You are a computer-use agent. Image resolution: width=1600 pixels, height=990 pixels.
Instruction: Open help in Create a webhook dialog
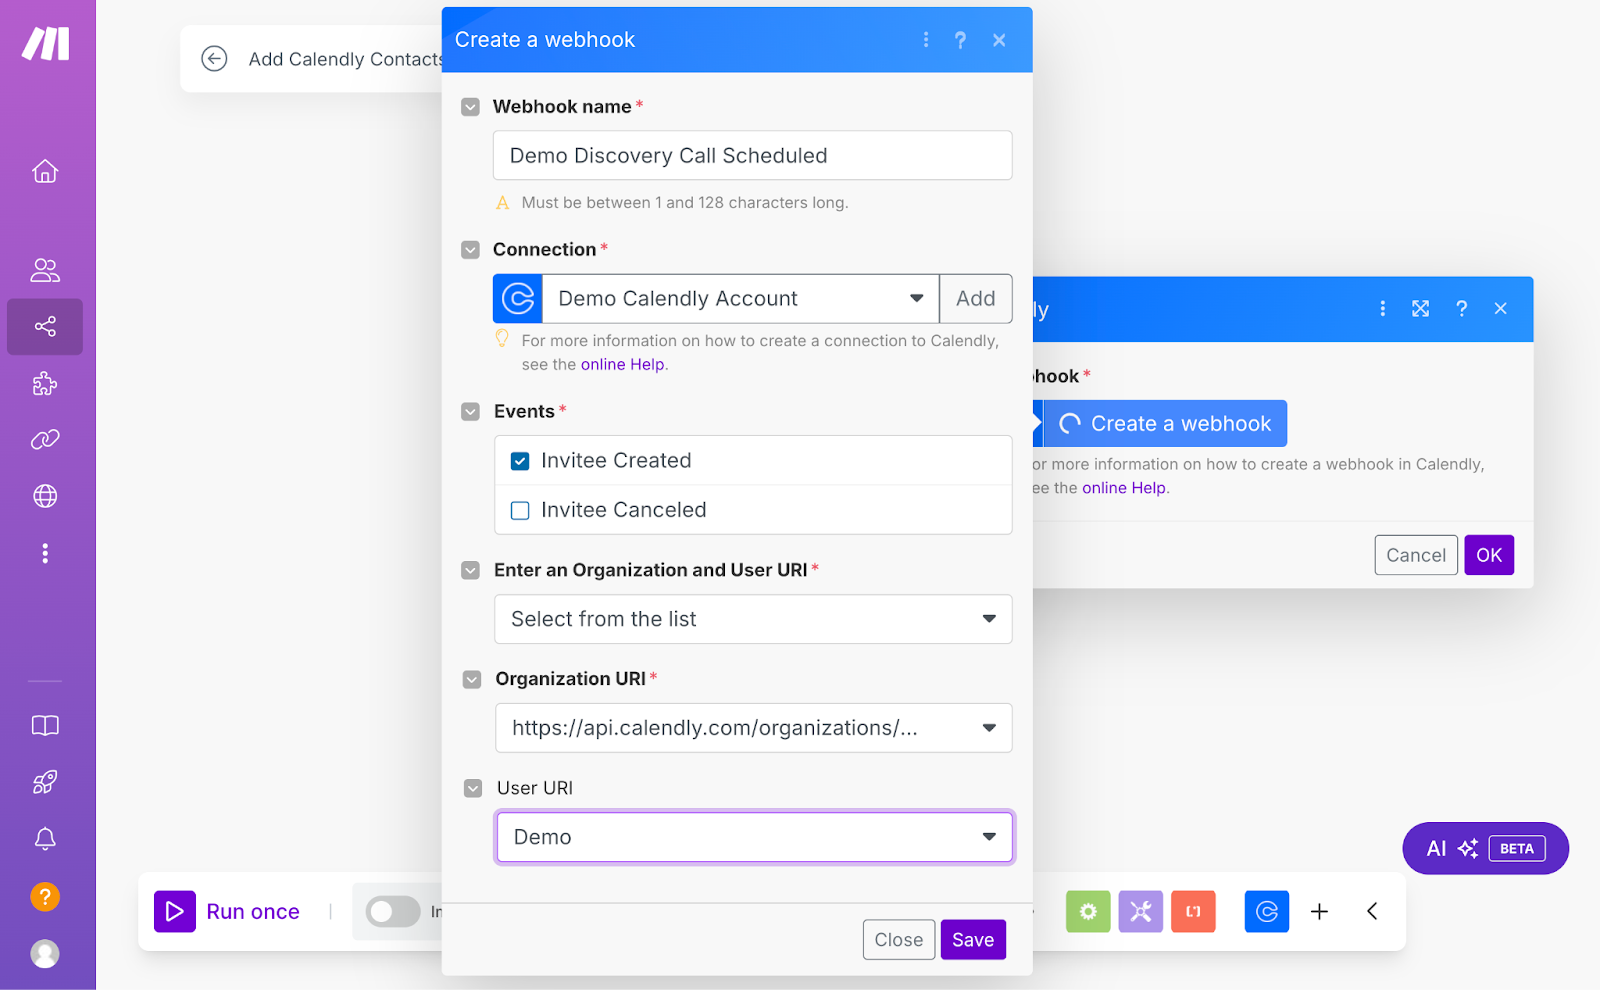click(x=960, y=40)
